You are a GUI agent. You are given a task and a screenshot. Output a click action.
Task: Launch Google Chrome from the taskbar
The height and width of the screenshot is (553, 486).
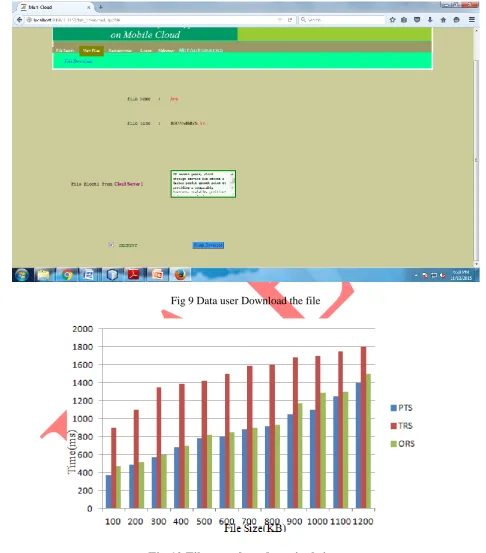(67, 275)
